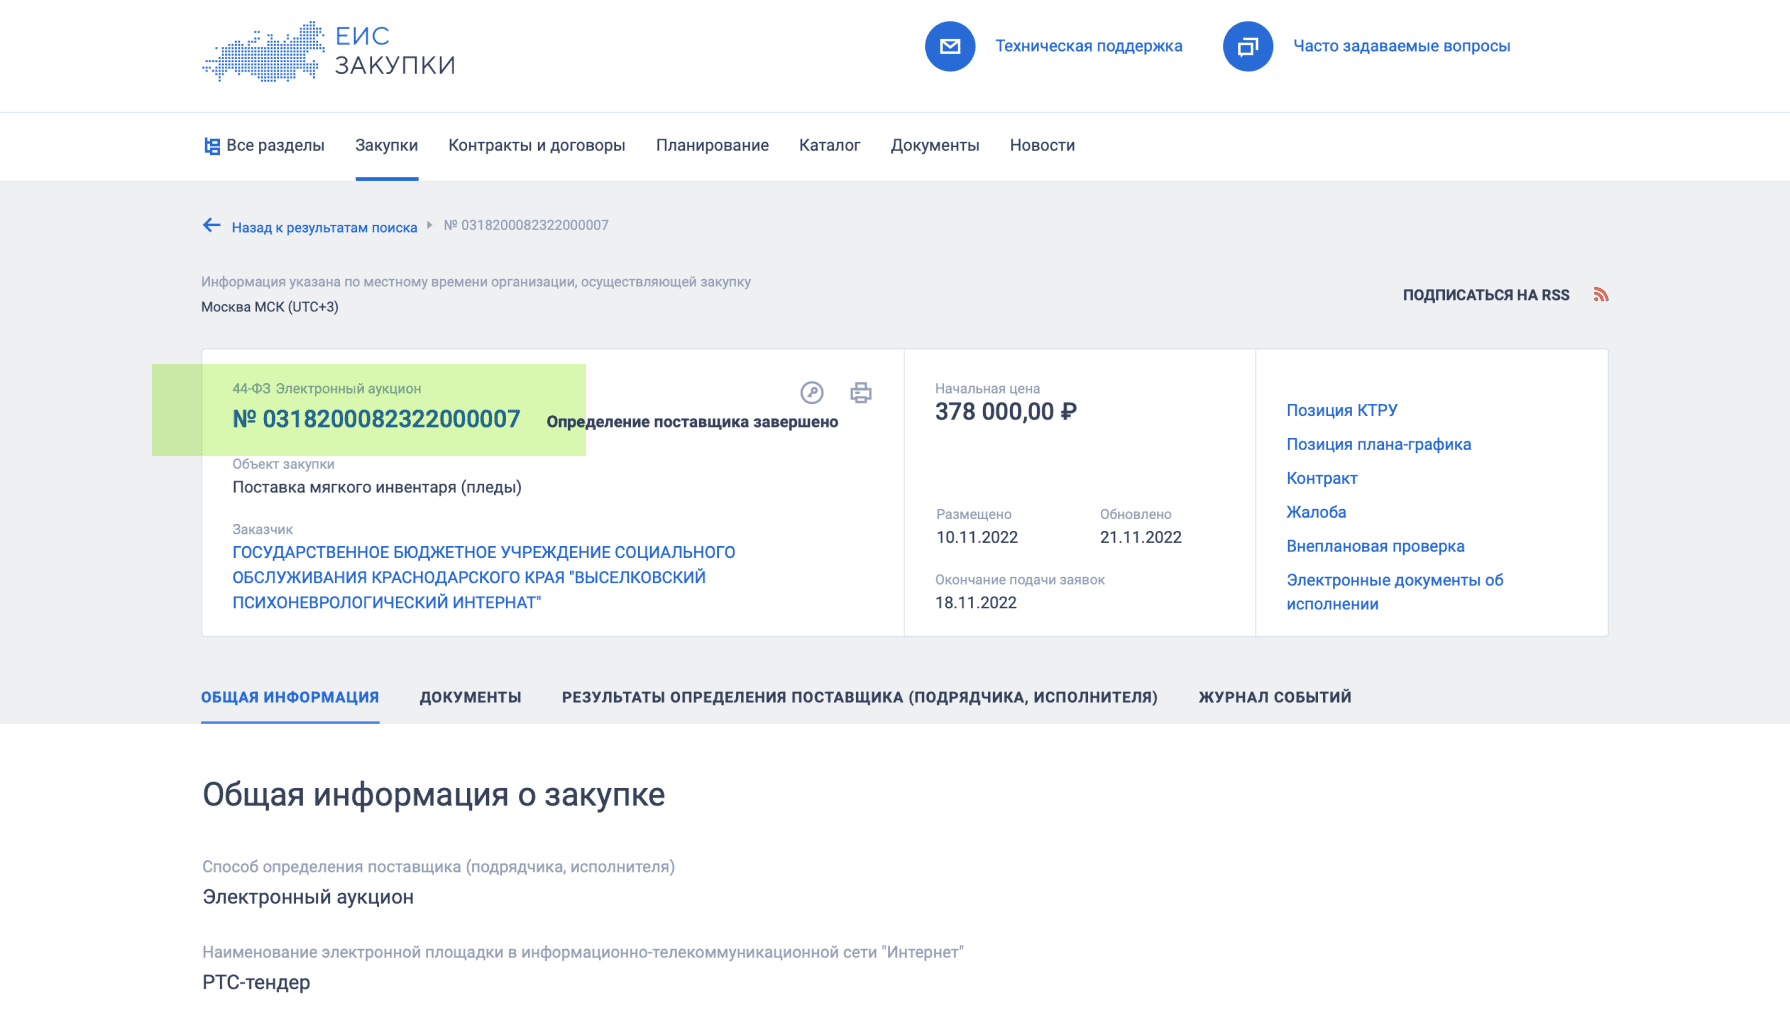The width and height of the screenshot is (1790, 1030).
Task: Expand the Каталог menu
Action: [829, 146]
